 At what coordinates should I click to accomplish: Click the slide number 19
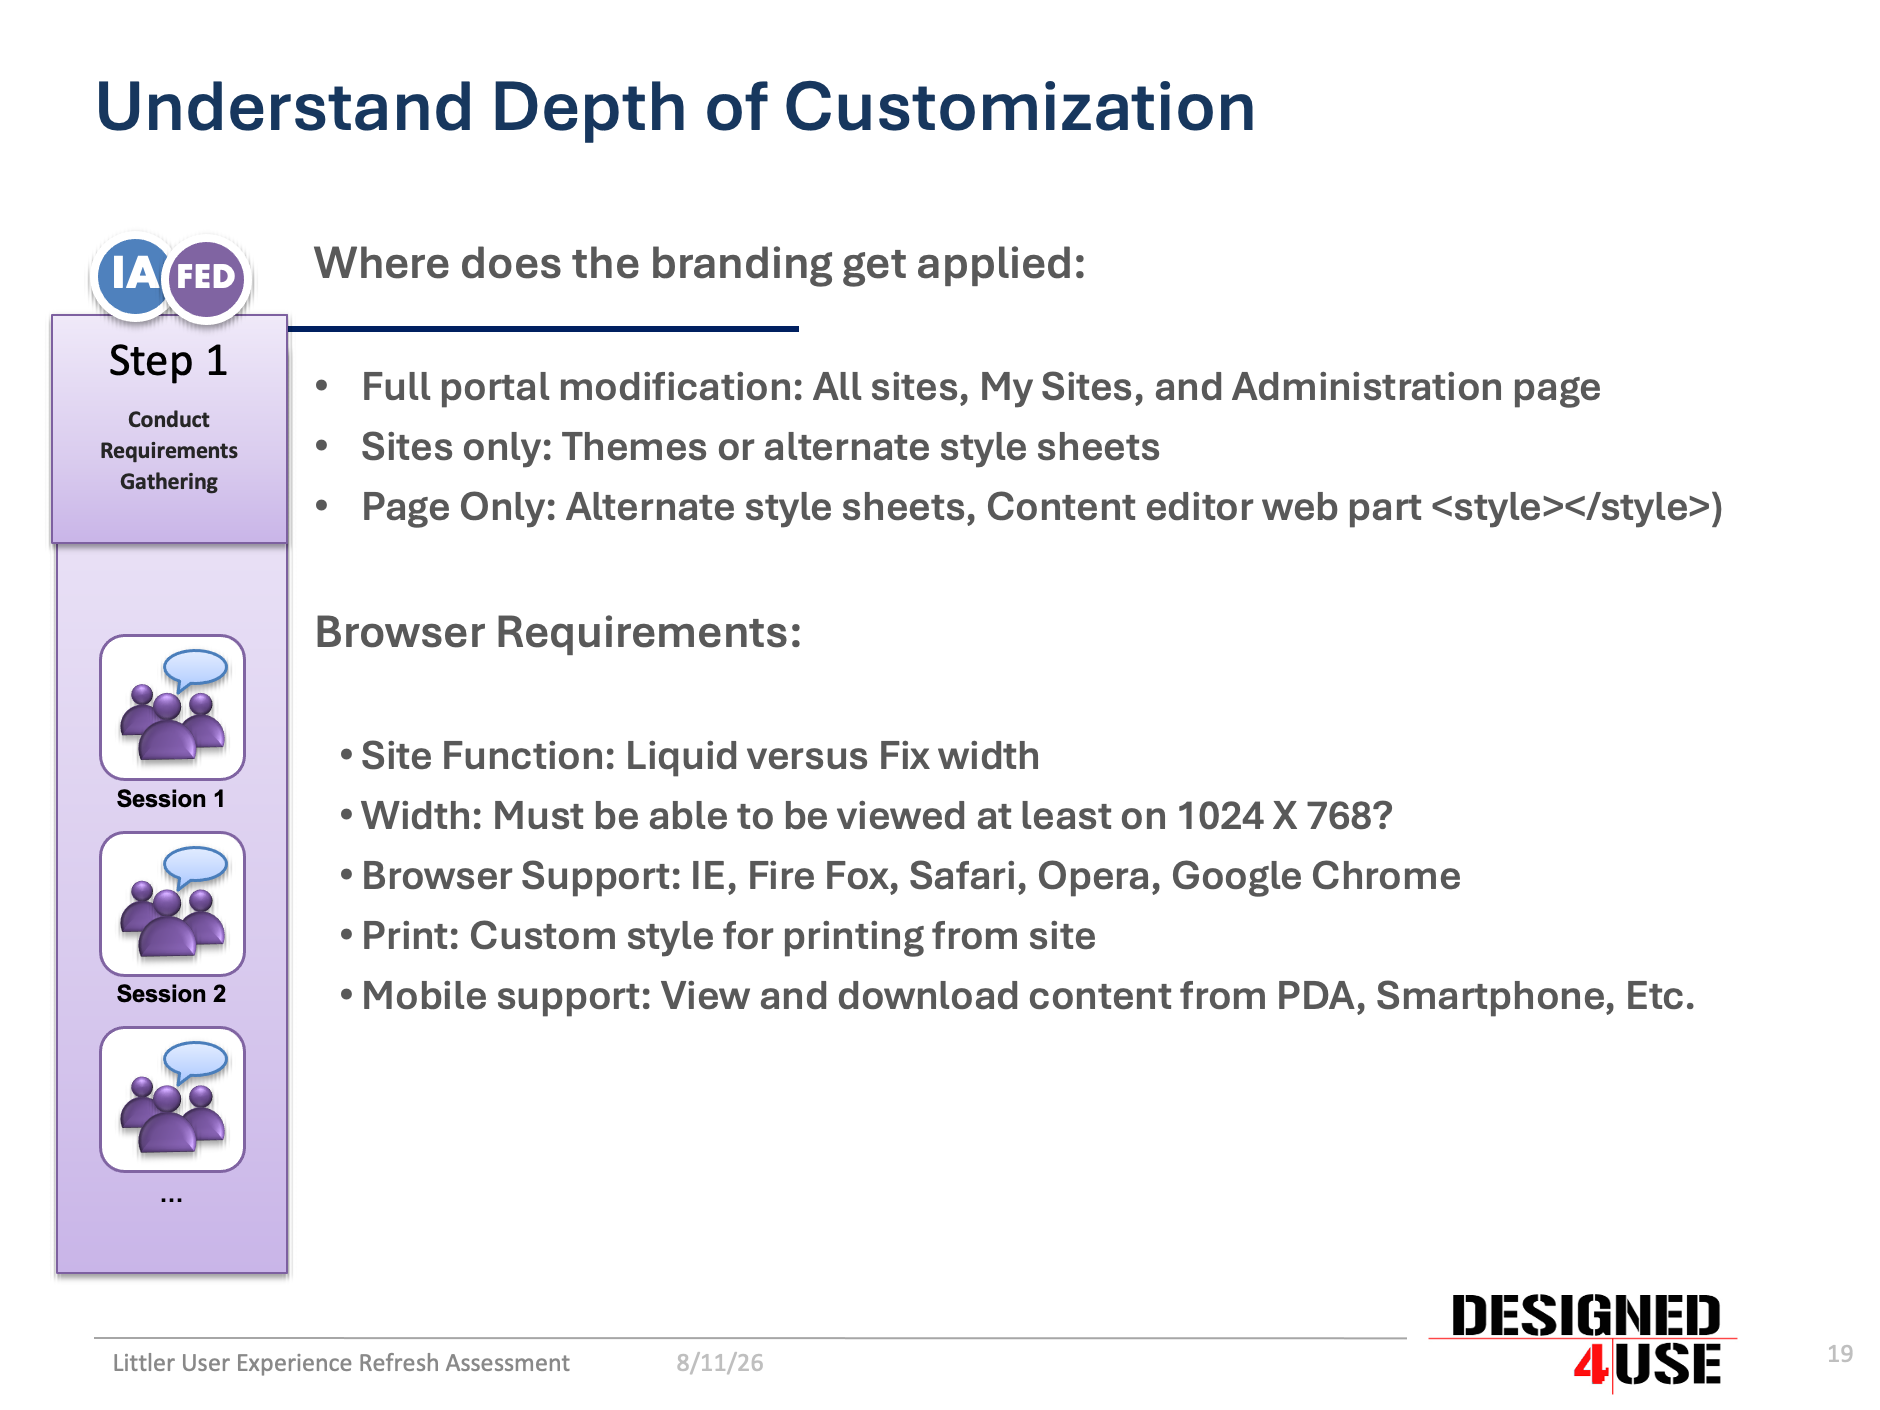click(x=1840, y=1354)
